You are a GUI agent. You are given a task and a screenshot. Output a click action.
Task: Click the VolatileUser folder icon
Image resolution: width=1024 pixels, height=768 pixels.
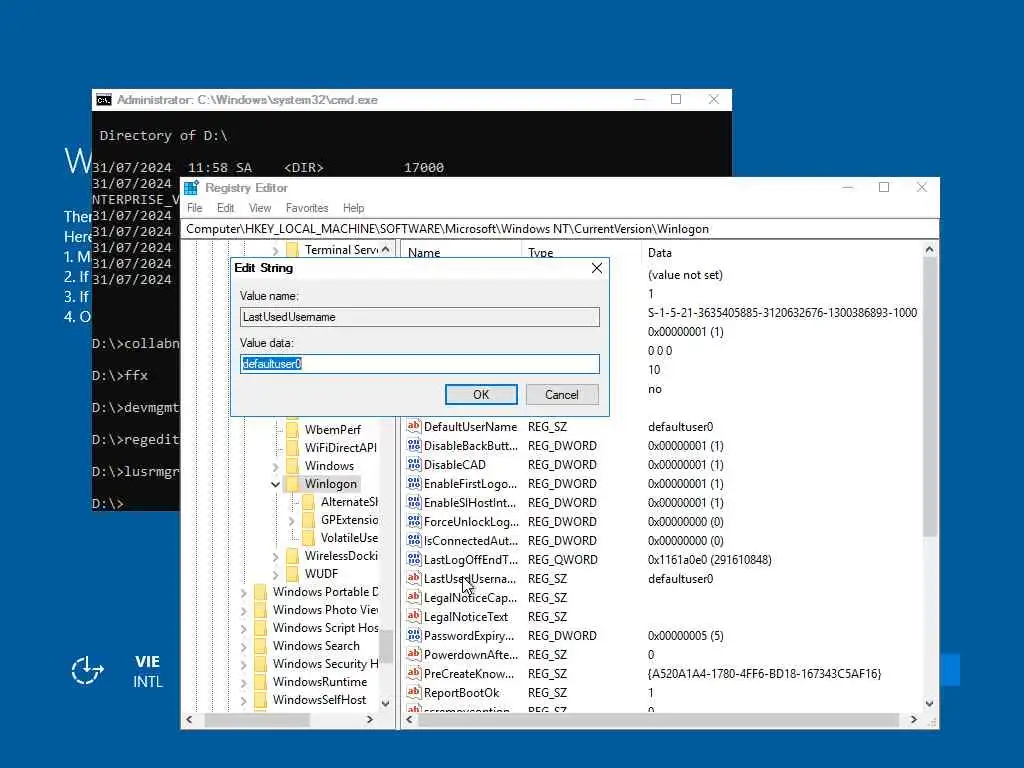click(x=309, y=537)
